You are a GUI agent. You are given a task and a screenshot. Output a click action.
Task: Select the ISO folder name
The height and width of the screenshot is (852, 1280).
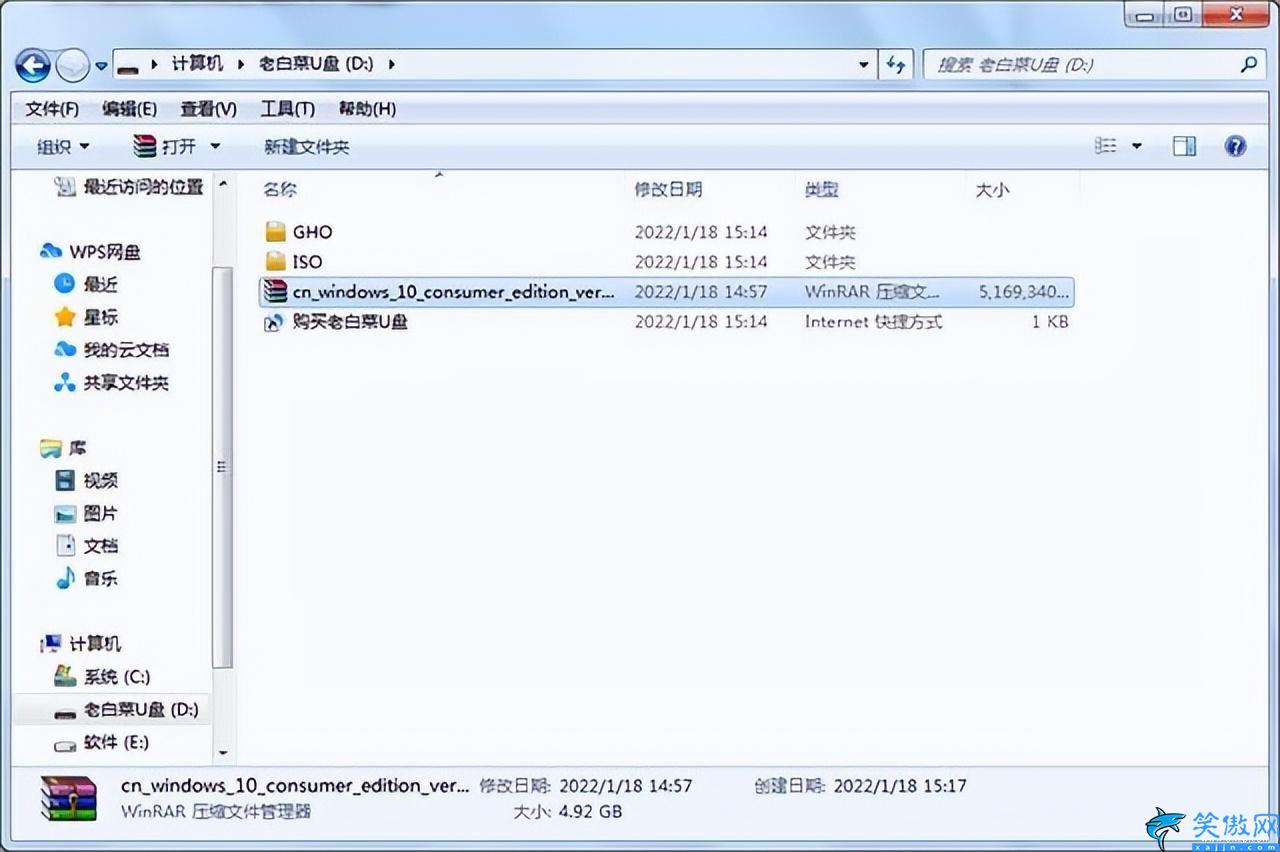click(x=308, y=262)
